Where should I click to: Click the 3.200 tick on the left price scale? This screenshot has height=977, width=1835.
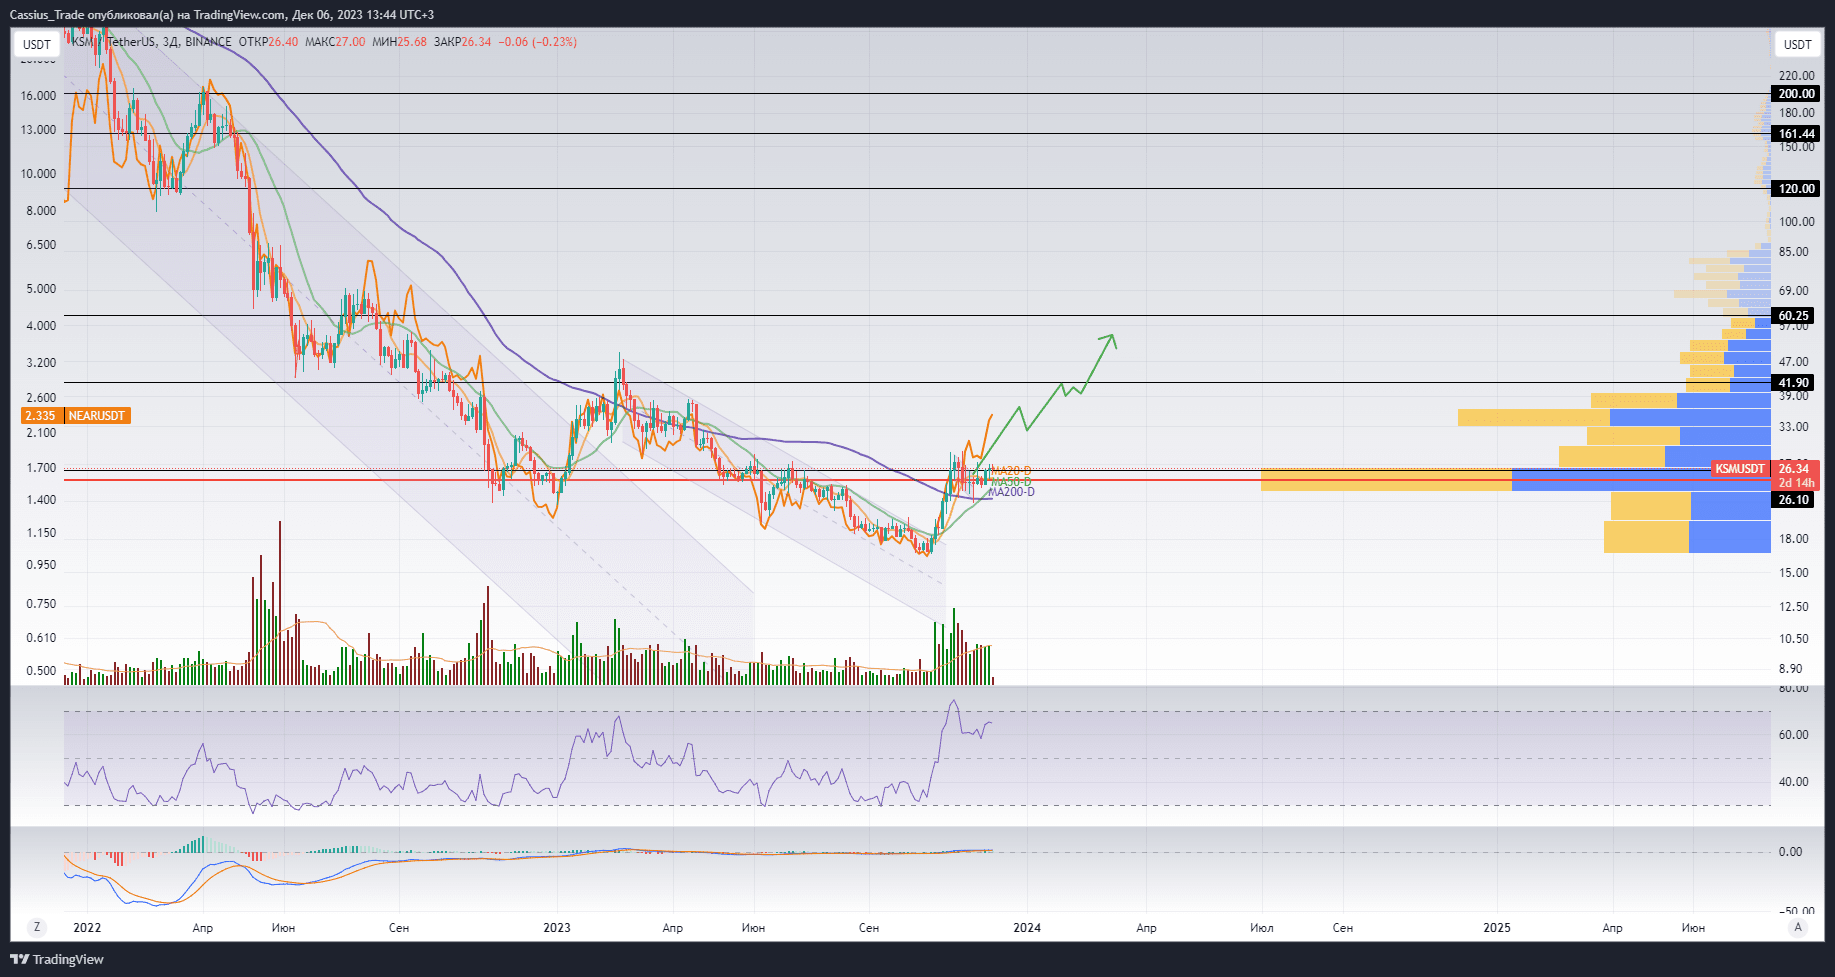(41, 363)
